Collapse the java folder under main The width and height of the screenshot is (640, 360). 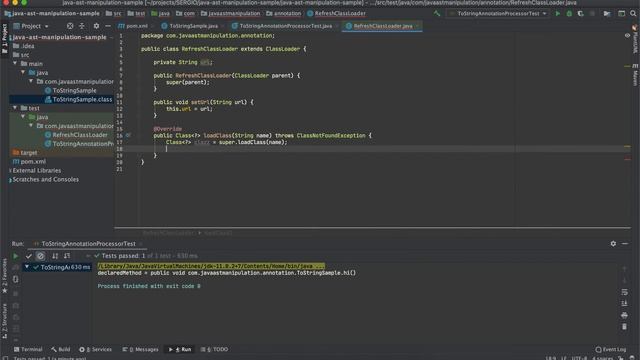coord(23,73)
